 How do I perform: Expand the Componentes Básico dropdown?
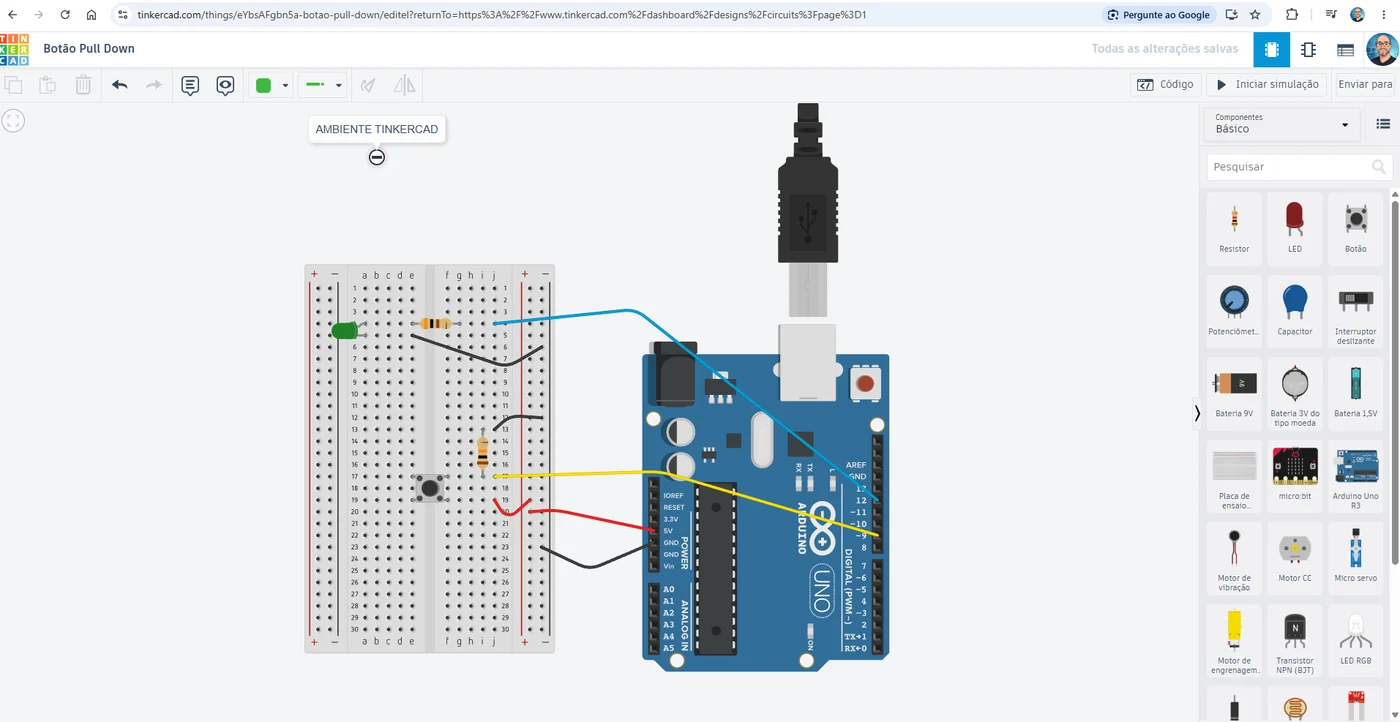click(x=1281, y=124)
